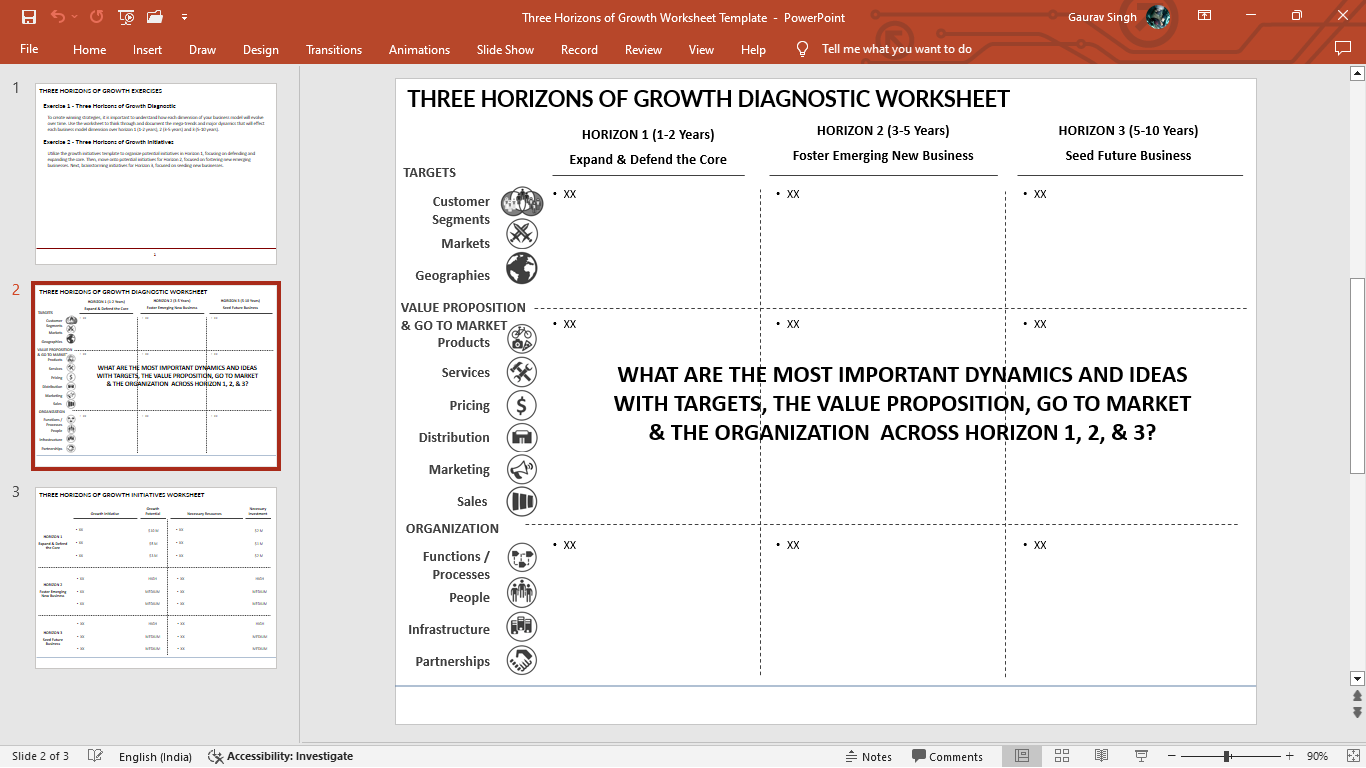The width and height of the screenshot is (1366, 768).
Task: Start Slide Show from the status bar icon
Action: pyautogui.click(x=1140, y=756)
